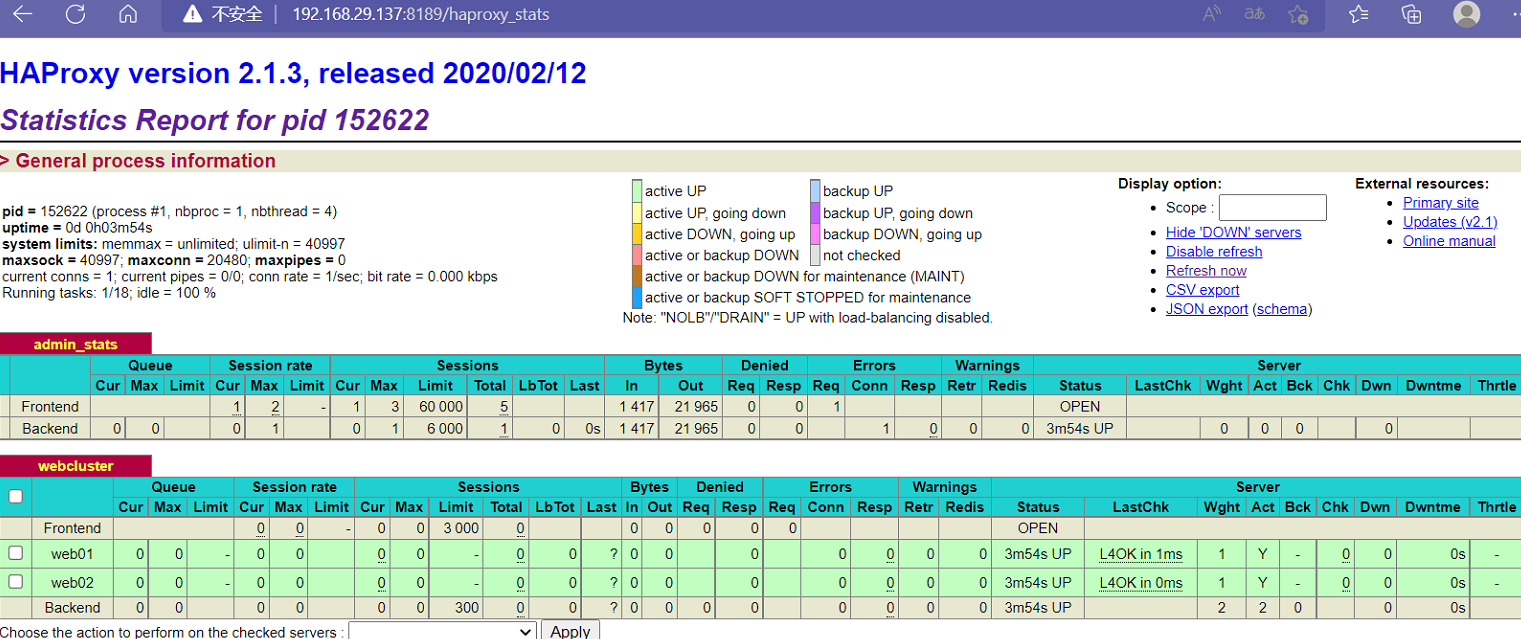Tick the webcluster select-all checkbox
This screenshot has width=1521, height=639.
(x=15, y=496)
